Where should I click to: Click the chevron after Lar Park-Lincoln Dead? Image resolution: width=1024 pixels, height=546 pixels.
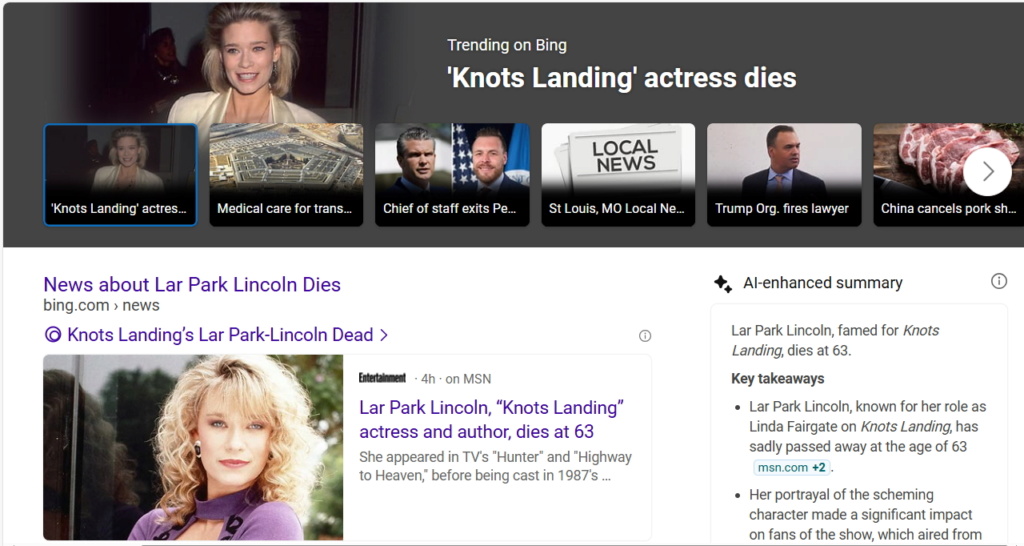pos(384,335)
